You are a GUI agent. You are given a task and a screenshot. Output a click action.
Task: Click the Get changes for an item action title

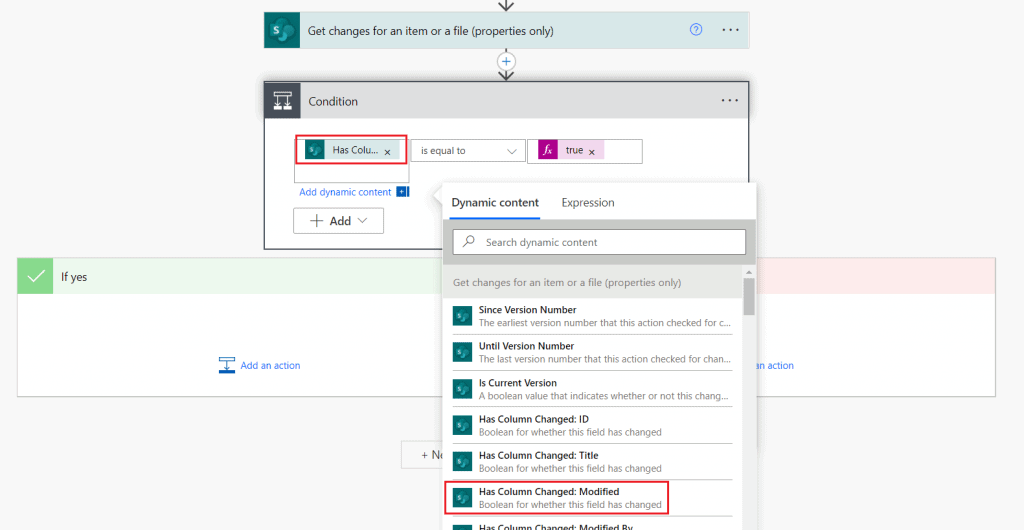pyautogui.click(x=431, y=31)
